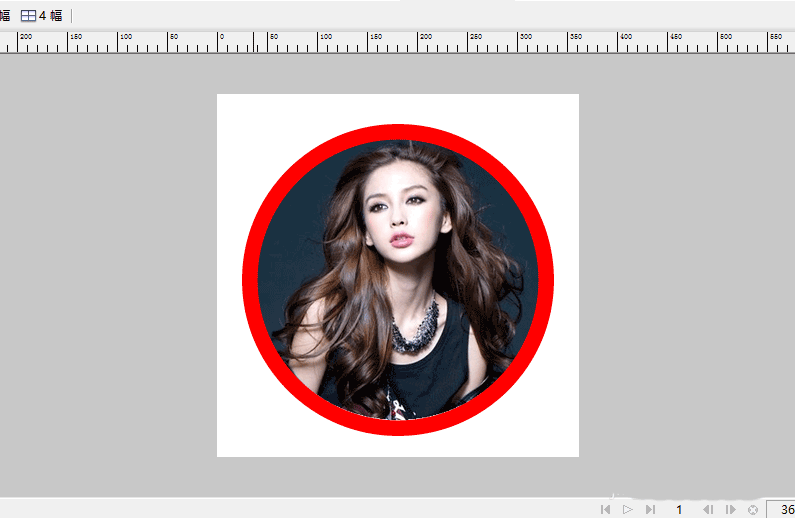Click the 4幅 grid icon
Screen dimensions: 795x518
pyautogui.click(x=28, y=15)
